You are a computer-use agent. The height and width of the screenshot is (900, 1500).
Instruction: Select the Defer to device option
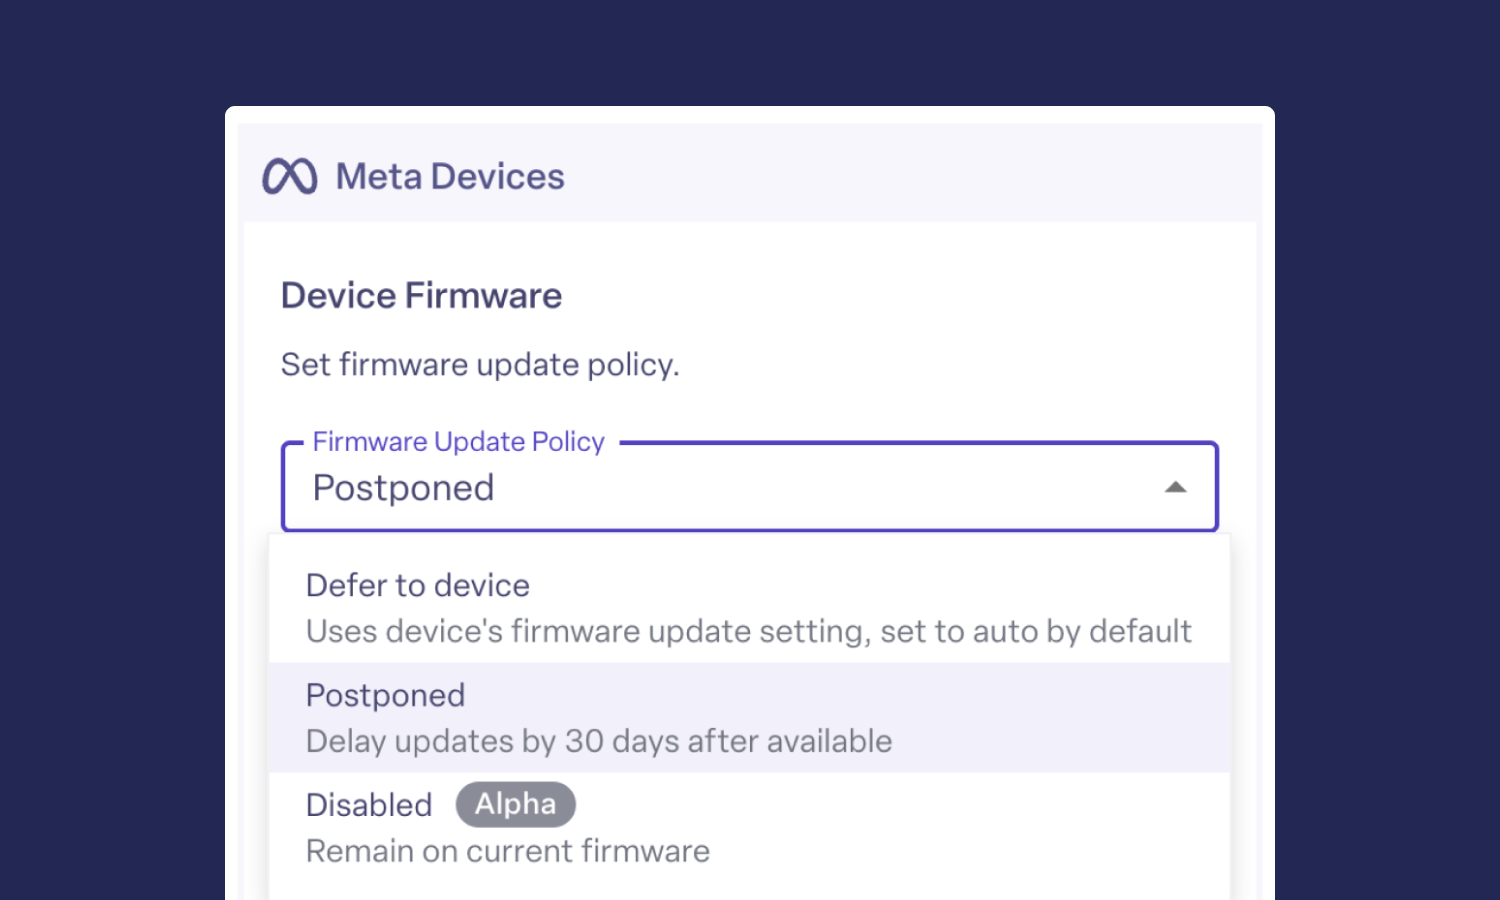tap(749, 608)
